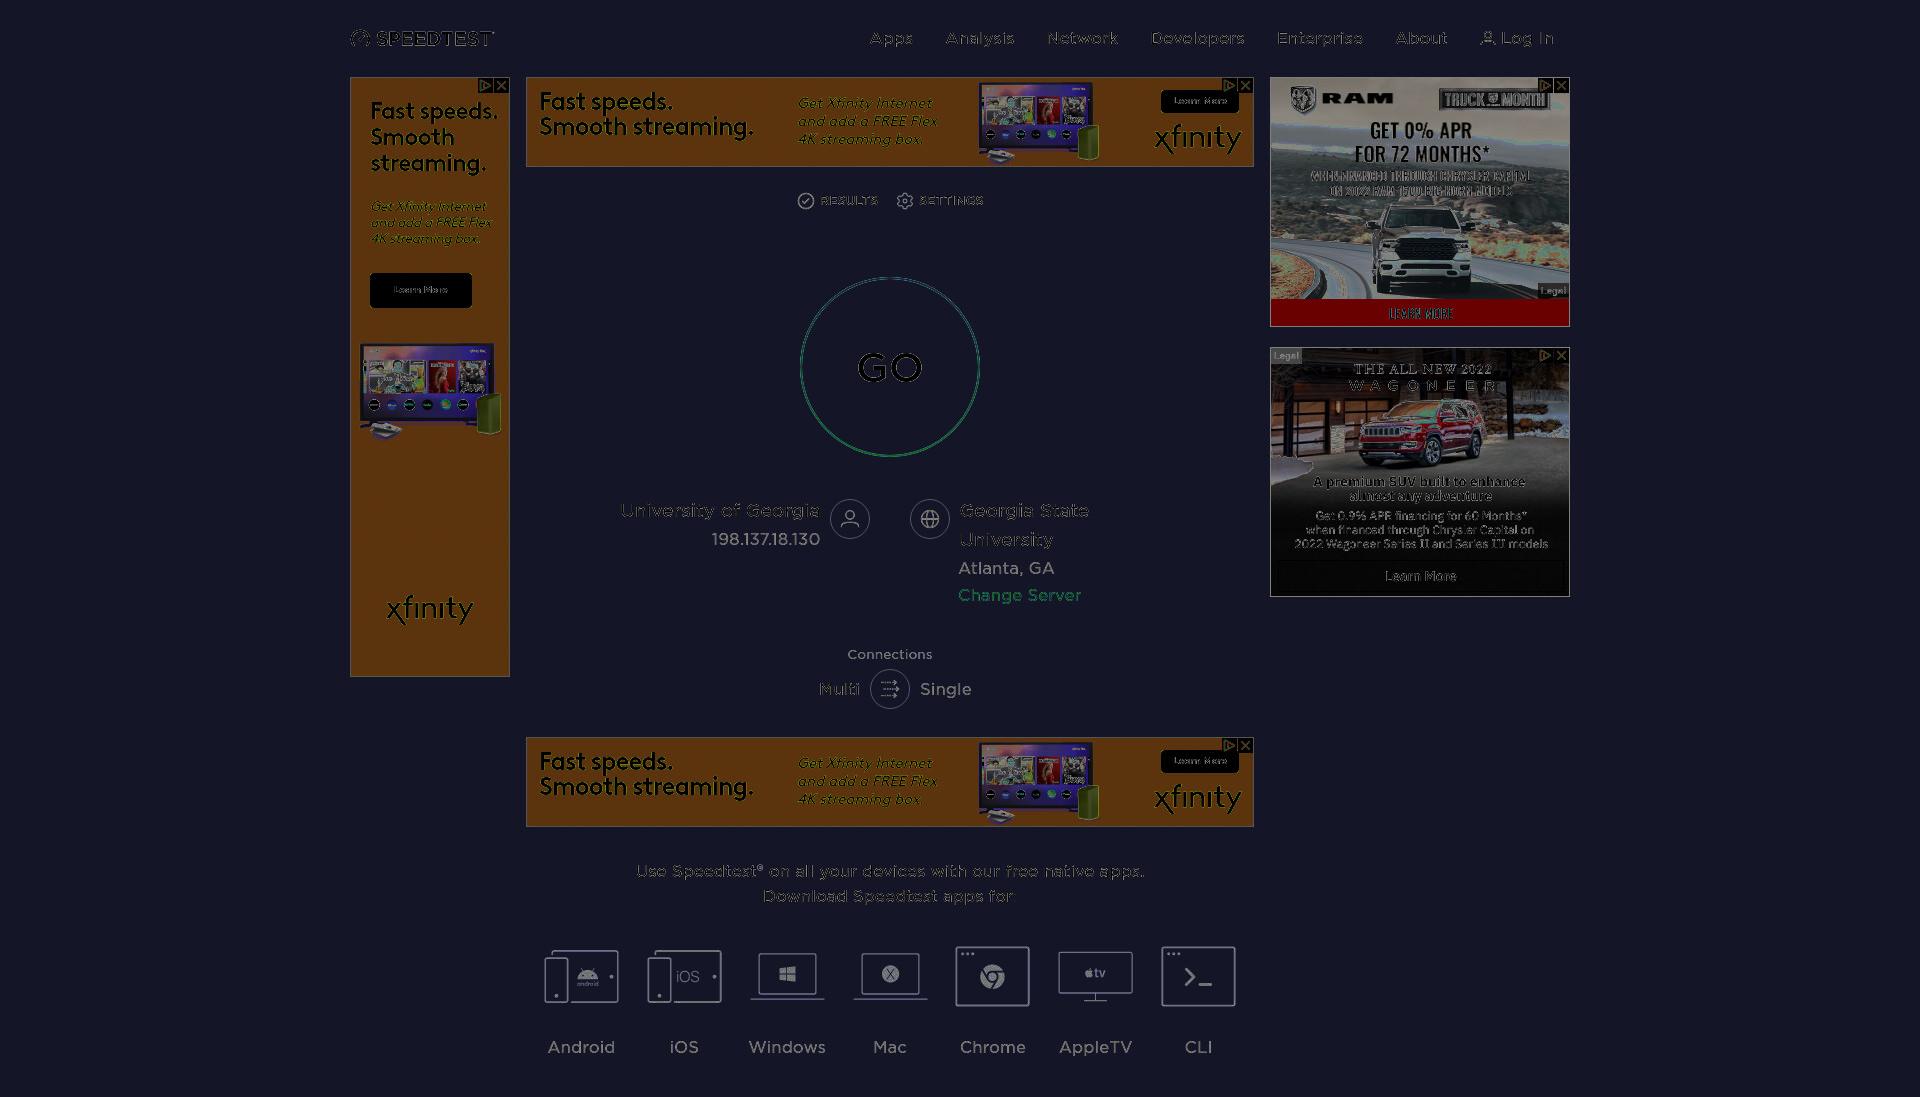The width and height of the screenshot is (1920, 1097).
Task: Open the About menu
Action: tap(1421, 38)
